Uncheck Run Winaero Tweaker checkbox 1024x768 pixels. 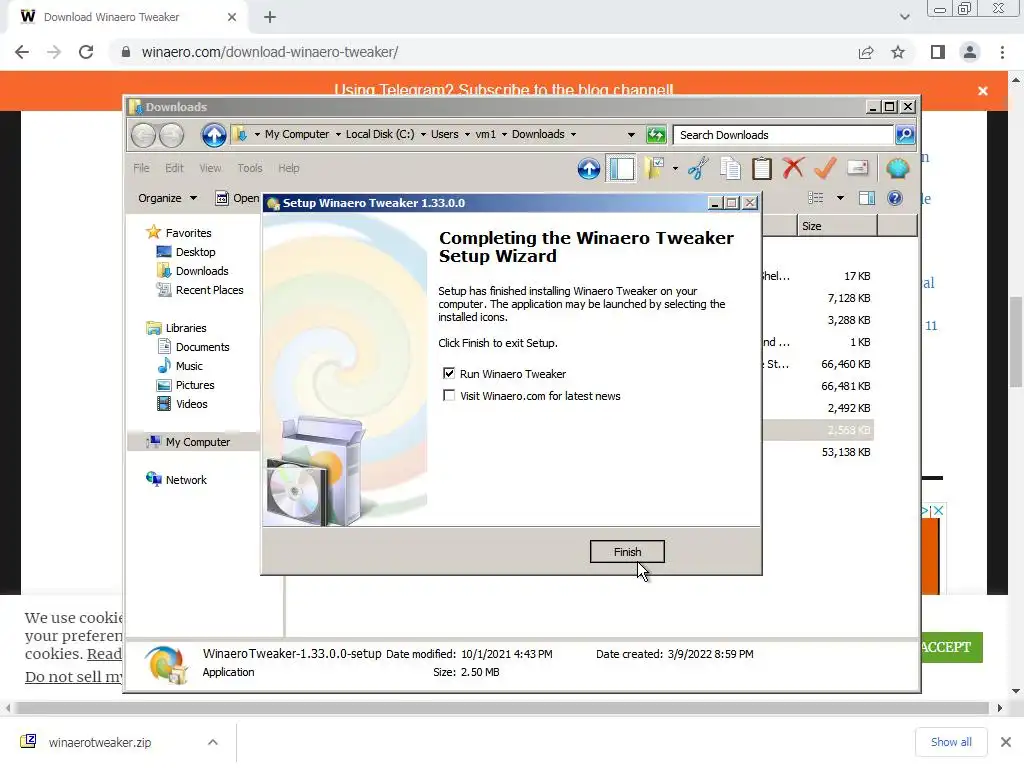pyautogui.click(x=449, y=374)
